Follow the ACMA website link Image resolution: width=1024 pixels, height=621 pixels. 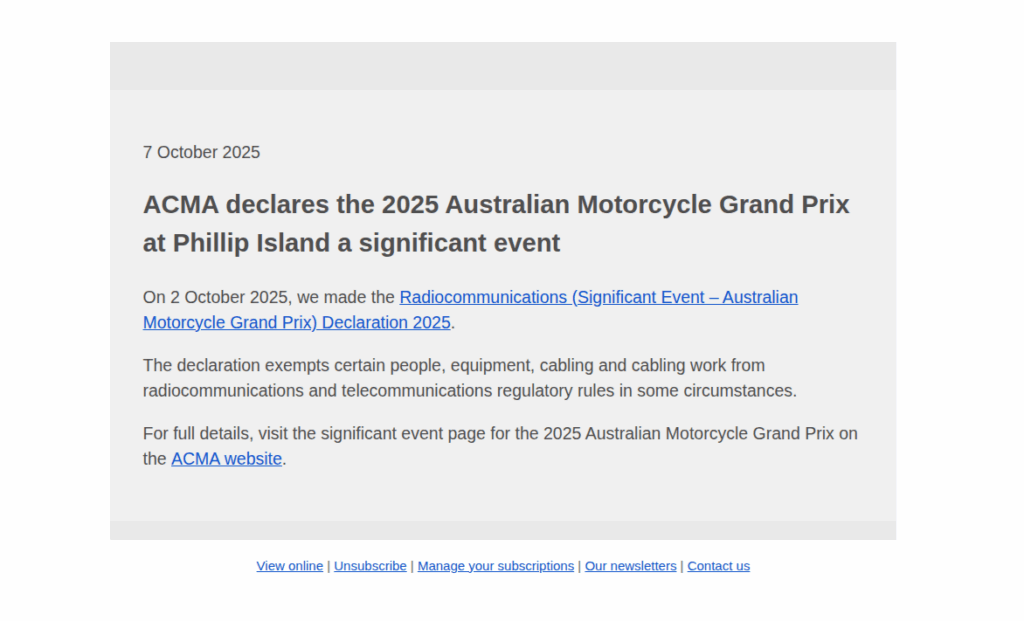pyautogui.click(x=226, y=459)
